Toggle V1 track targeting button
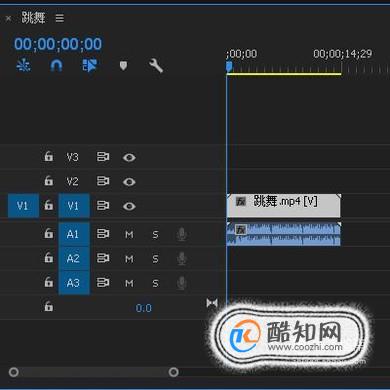Viewport: 390px width, 390px height. (x=74, y=206)
